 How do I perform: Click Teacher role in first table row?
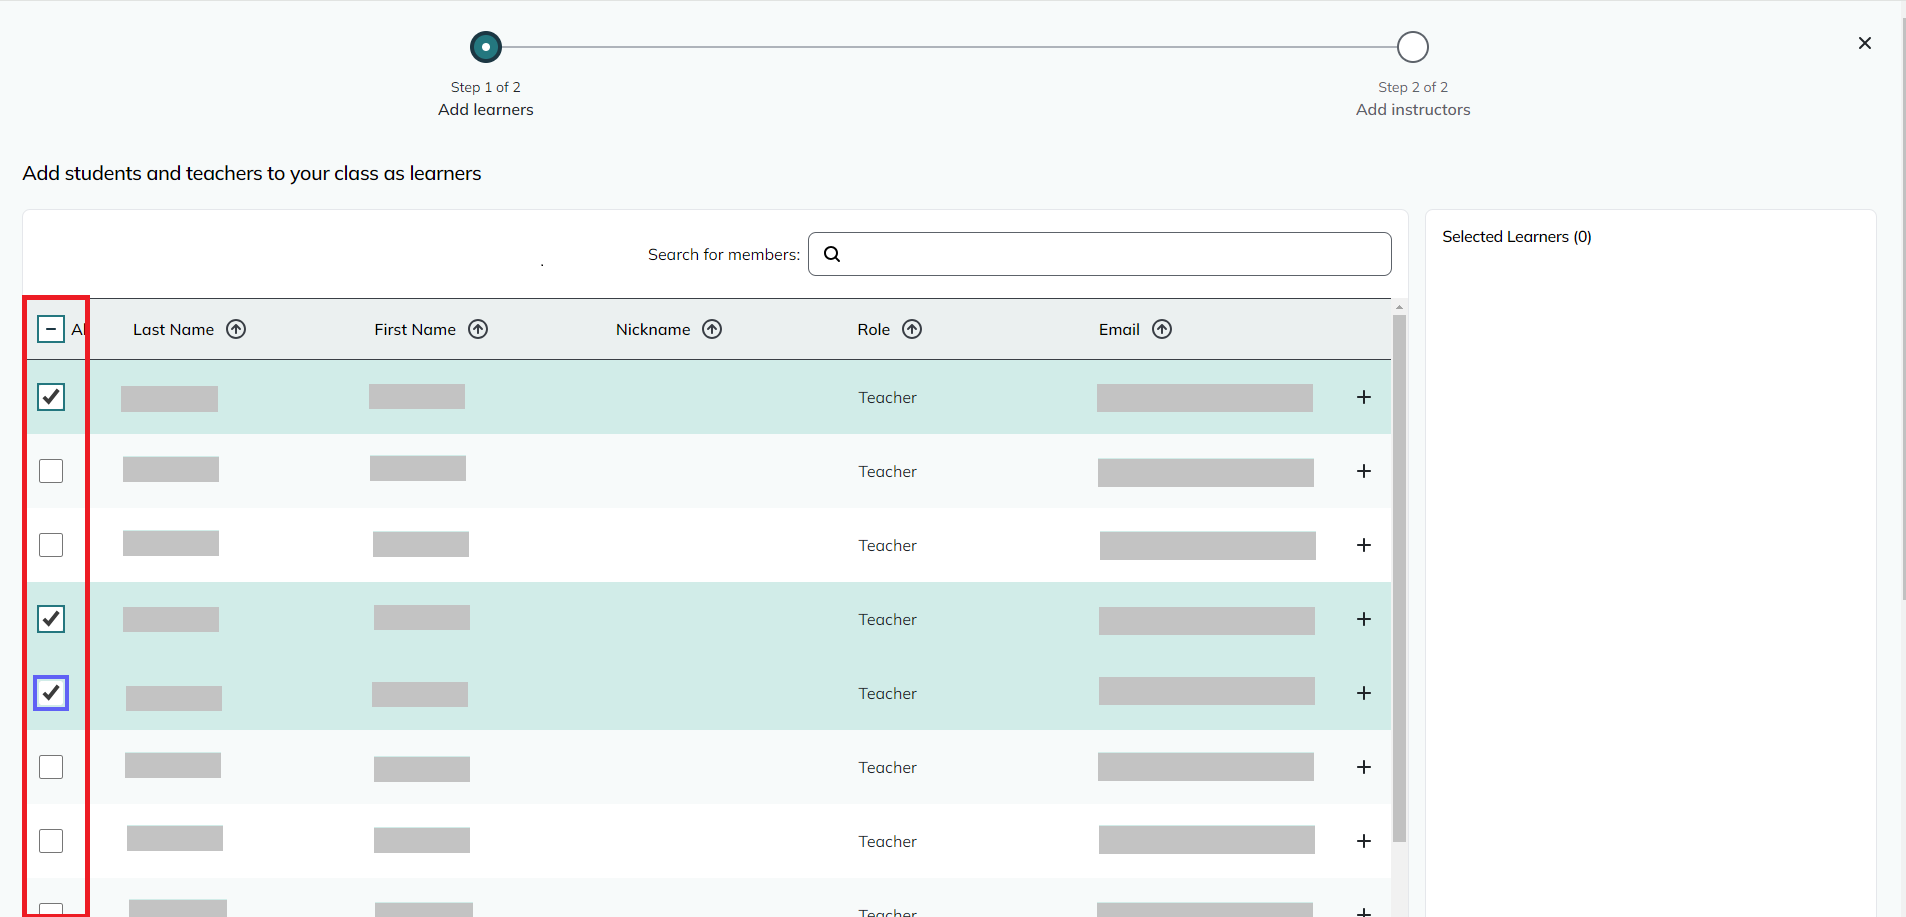(x=887, y=397)
